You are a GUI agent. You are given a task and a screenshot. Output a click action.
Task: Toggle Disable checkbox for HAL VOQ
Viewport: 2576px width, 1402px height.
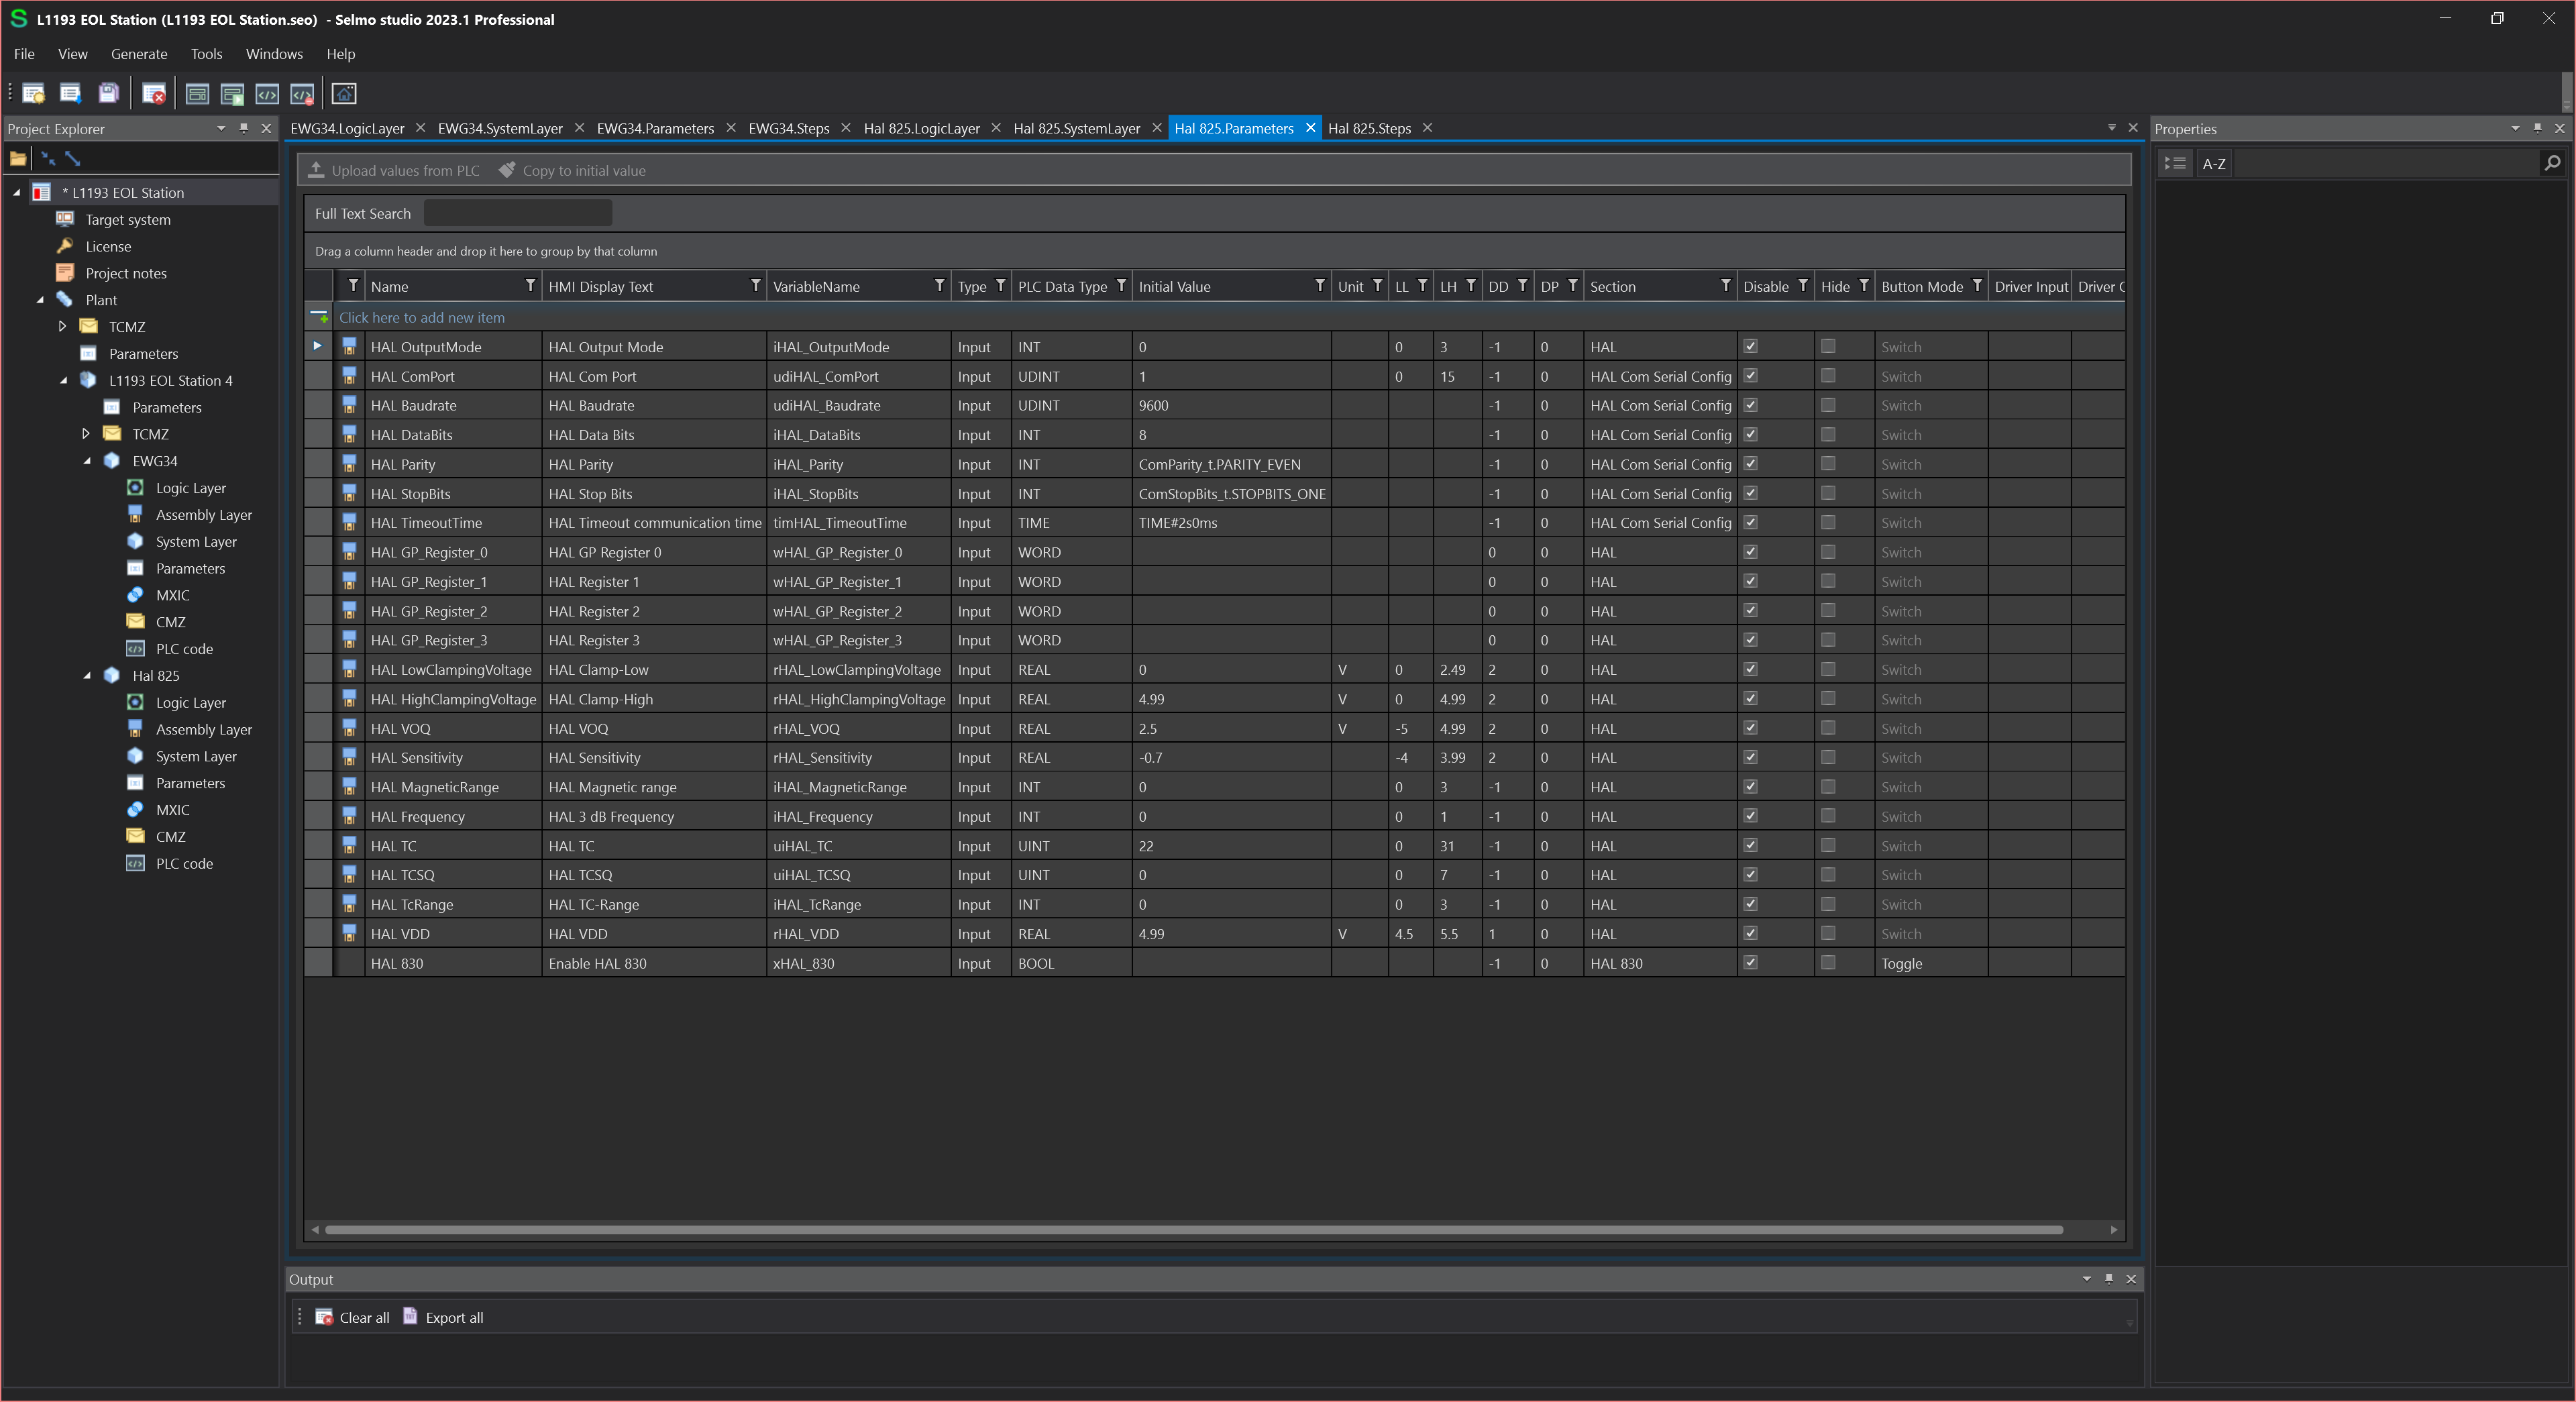click(x=1750, y=728)
